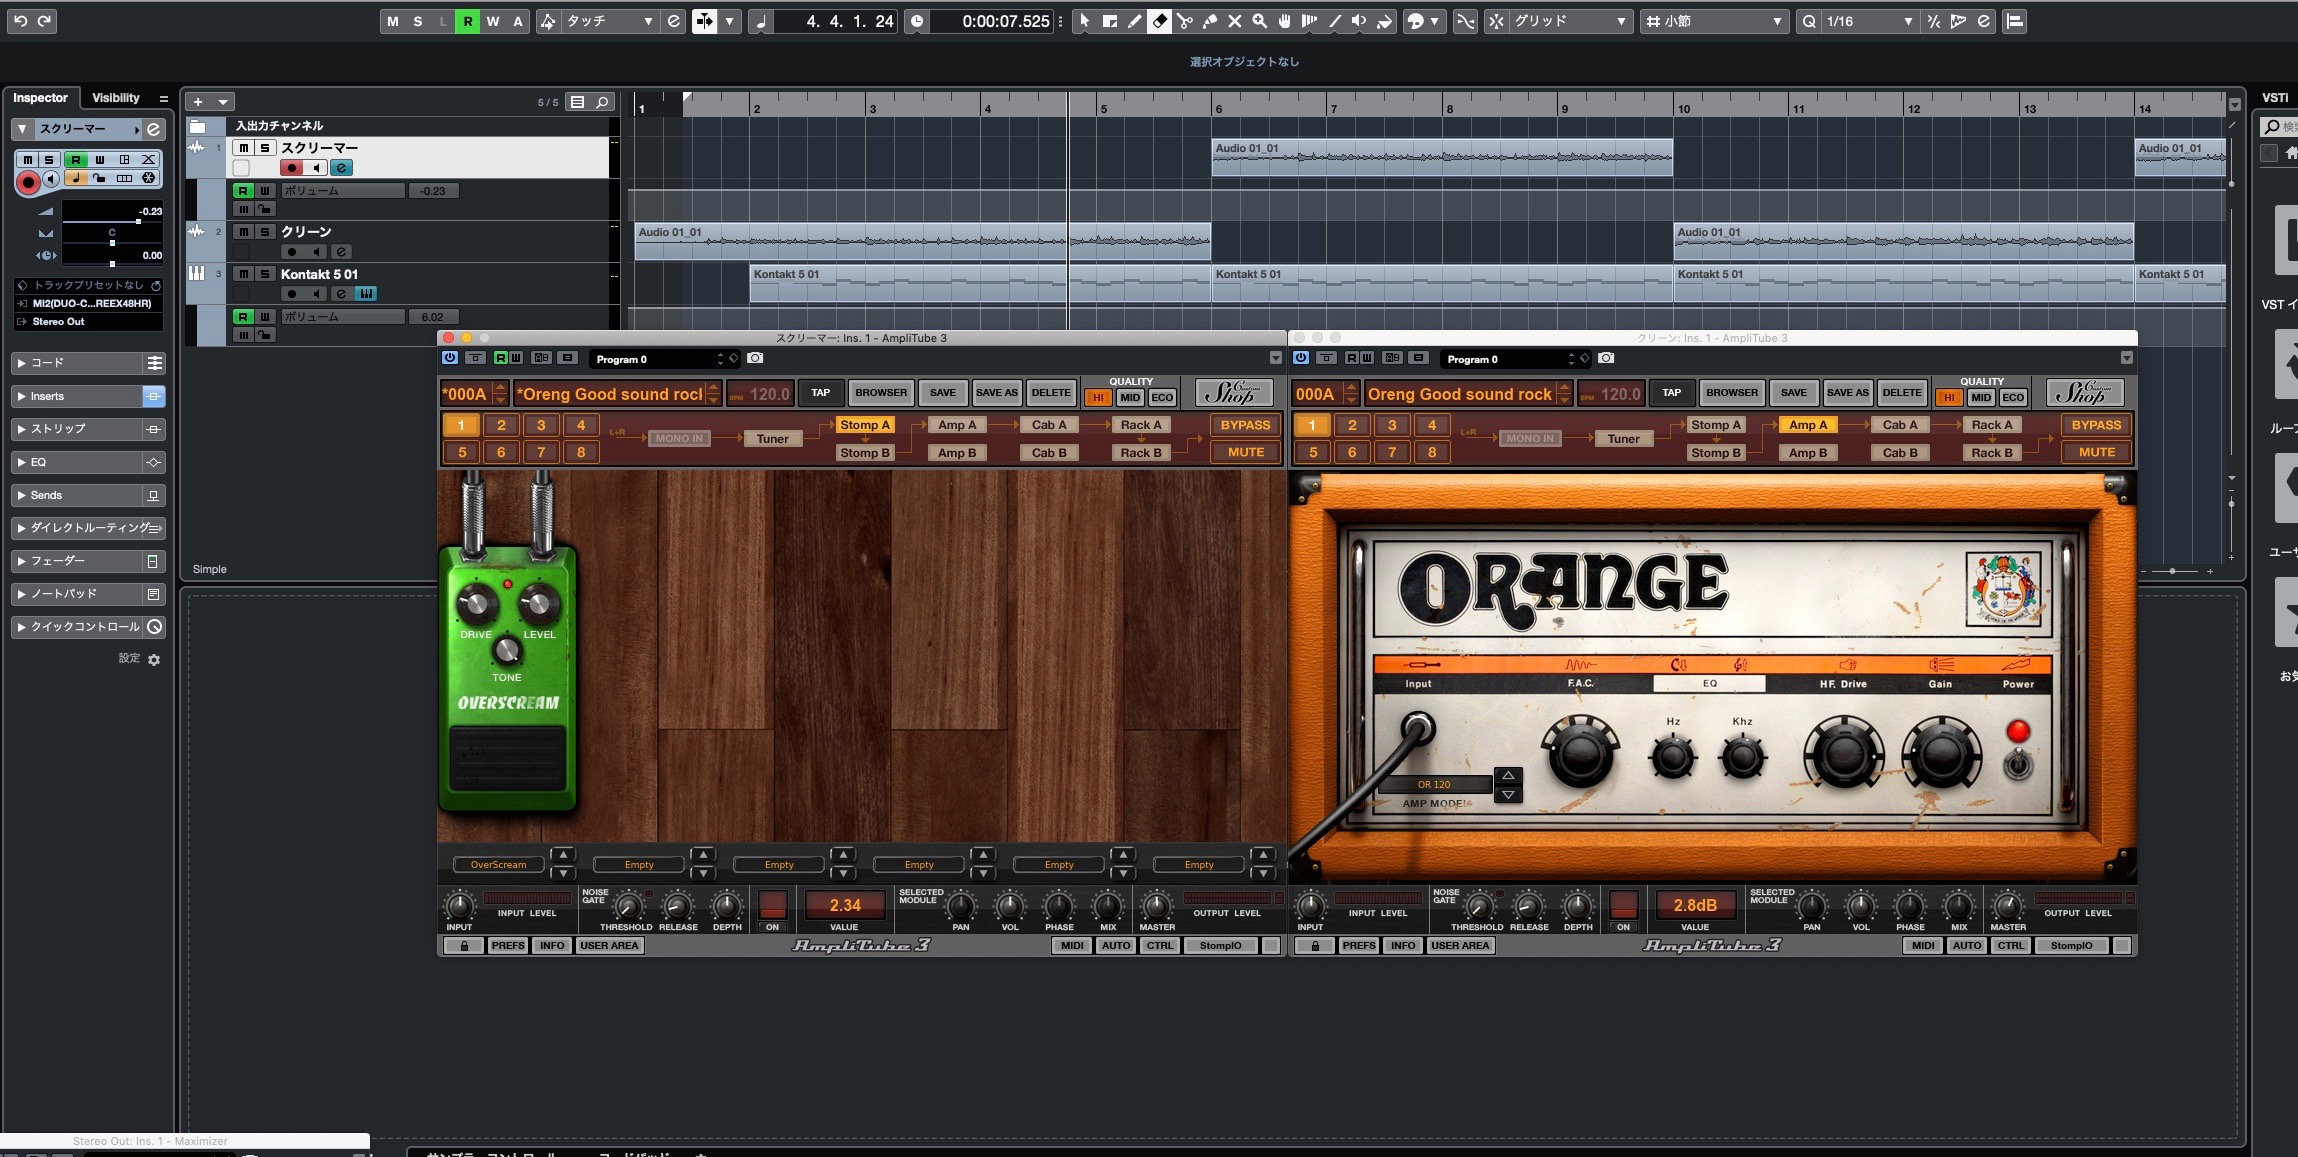The width and height of the screenshot is (2298, 1157).
Task: Mute the クリーン track
Action: click(x=243, y=232)
